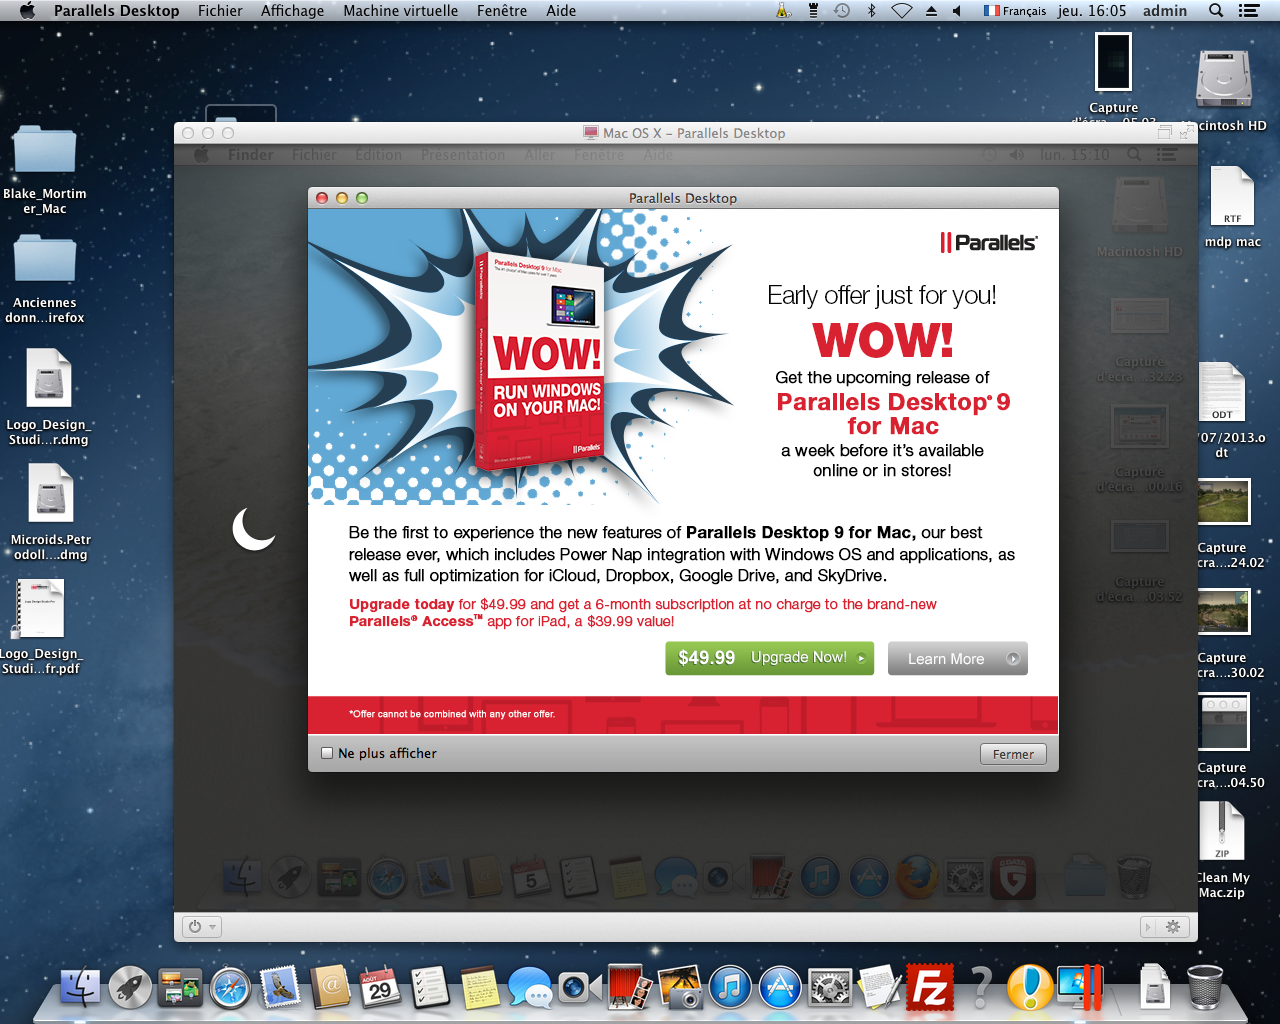The image size is (1280, 1024).
Task: Open the Wi-Fi status menu
Action: 902,11
